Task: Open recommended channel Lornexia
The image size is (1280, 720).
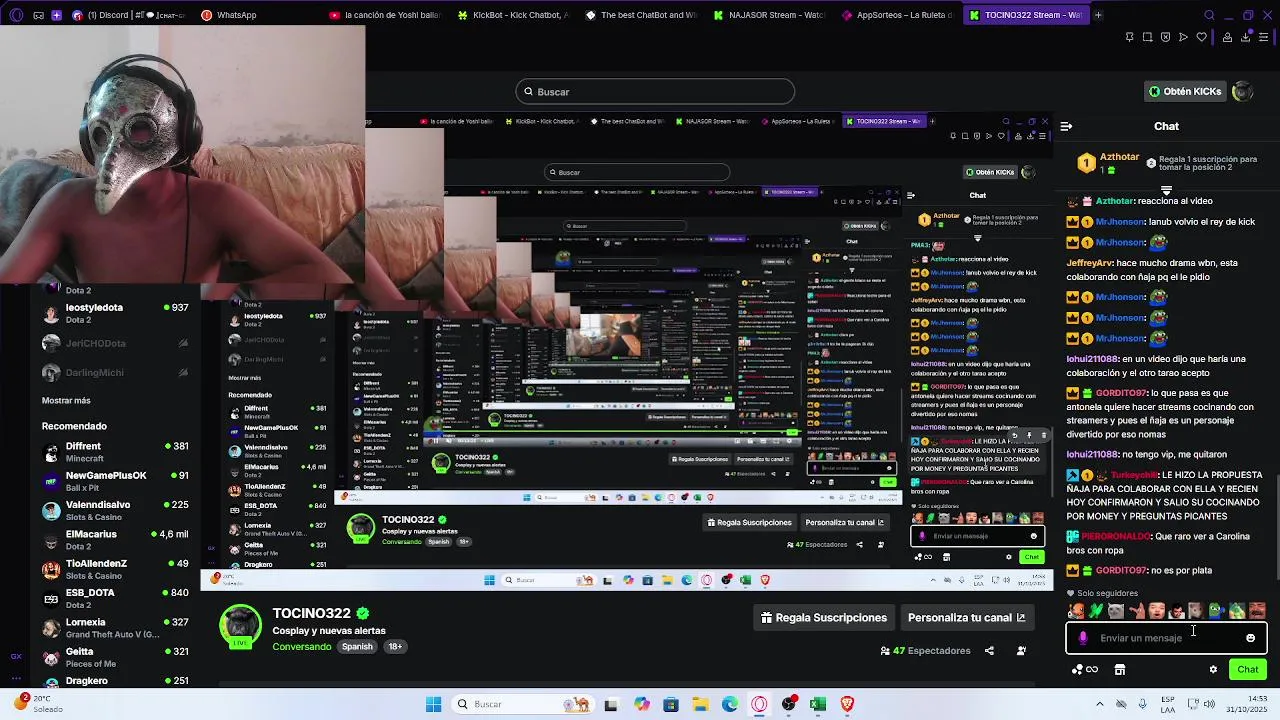Action: (115, 627)
